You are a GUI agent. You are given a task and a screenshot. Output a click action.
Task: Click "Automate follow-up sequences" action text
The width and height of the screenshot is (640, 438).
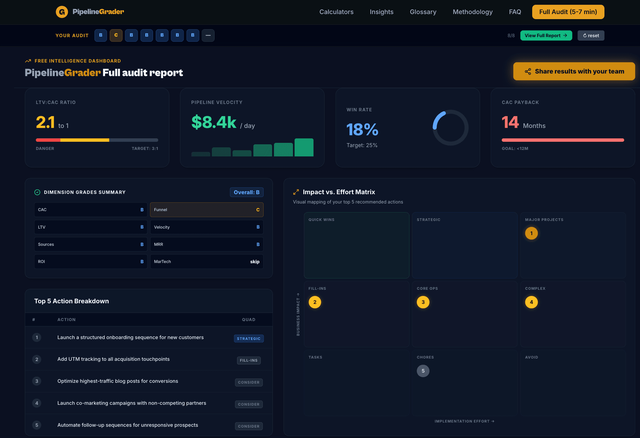point(127,425)
